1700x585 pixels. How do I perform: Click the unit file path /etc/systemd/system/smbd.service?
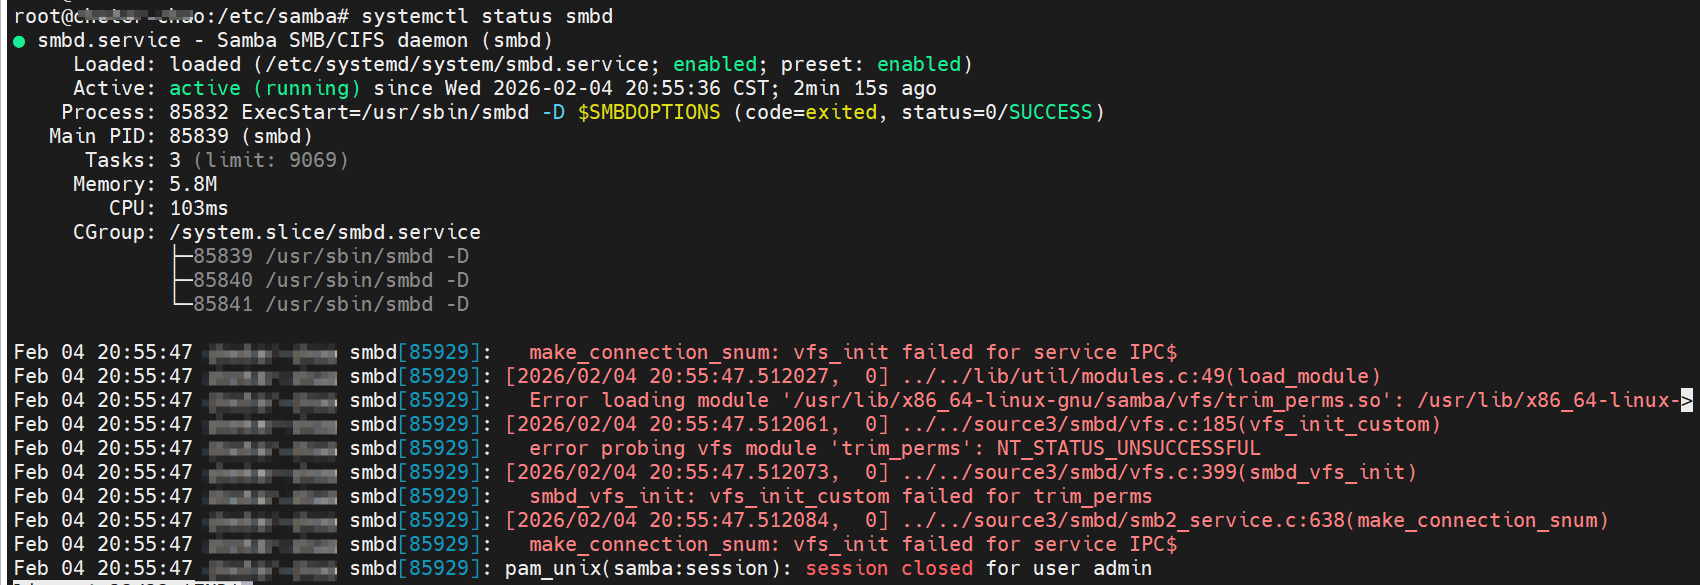[x=457, y=65]
